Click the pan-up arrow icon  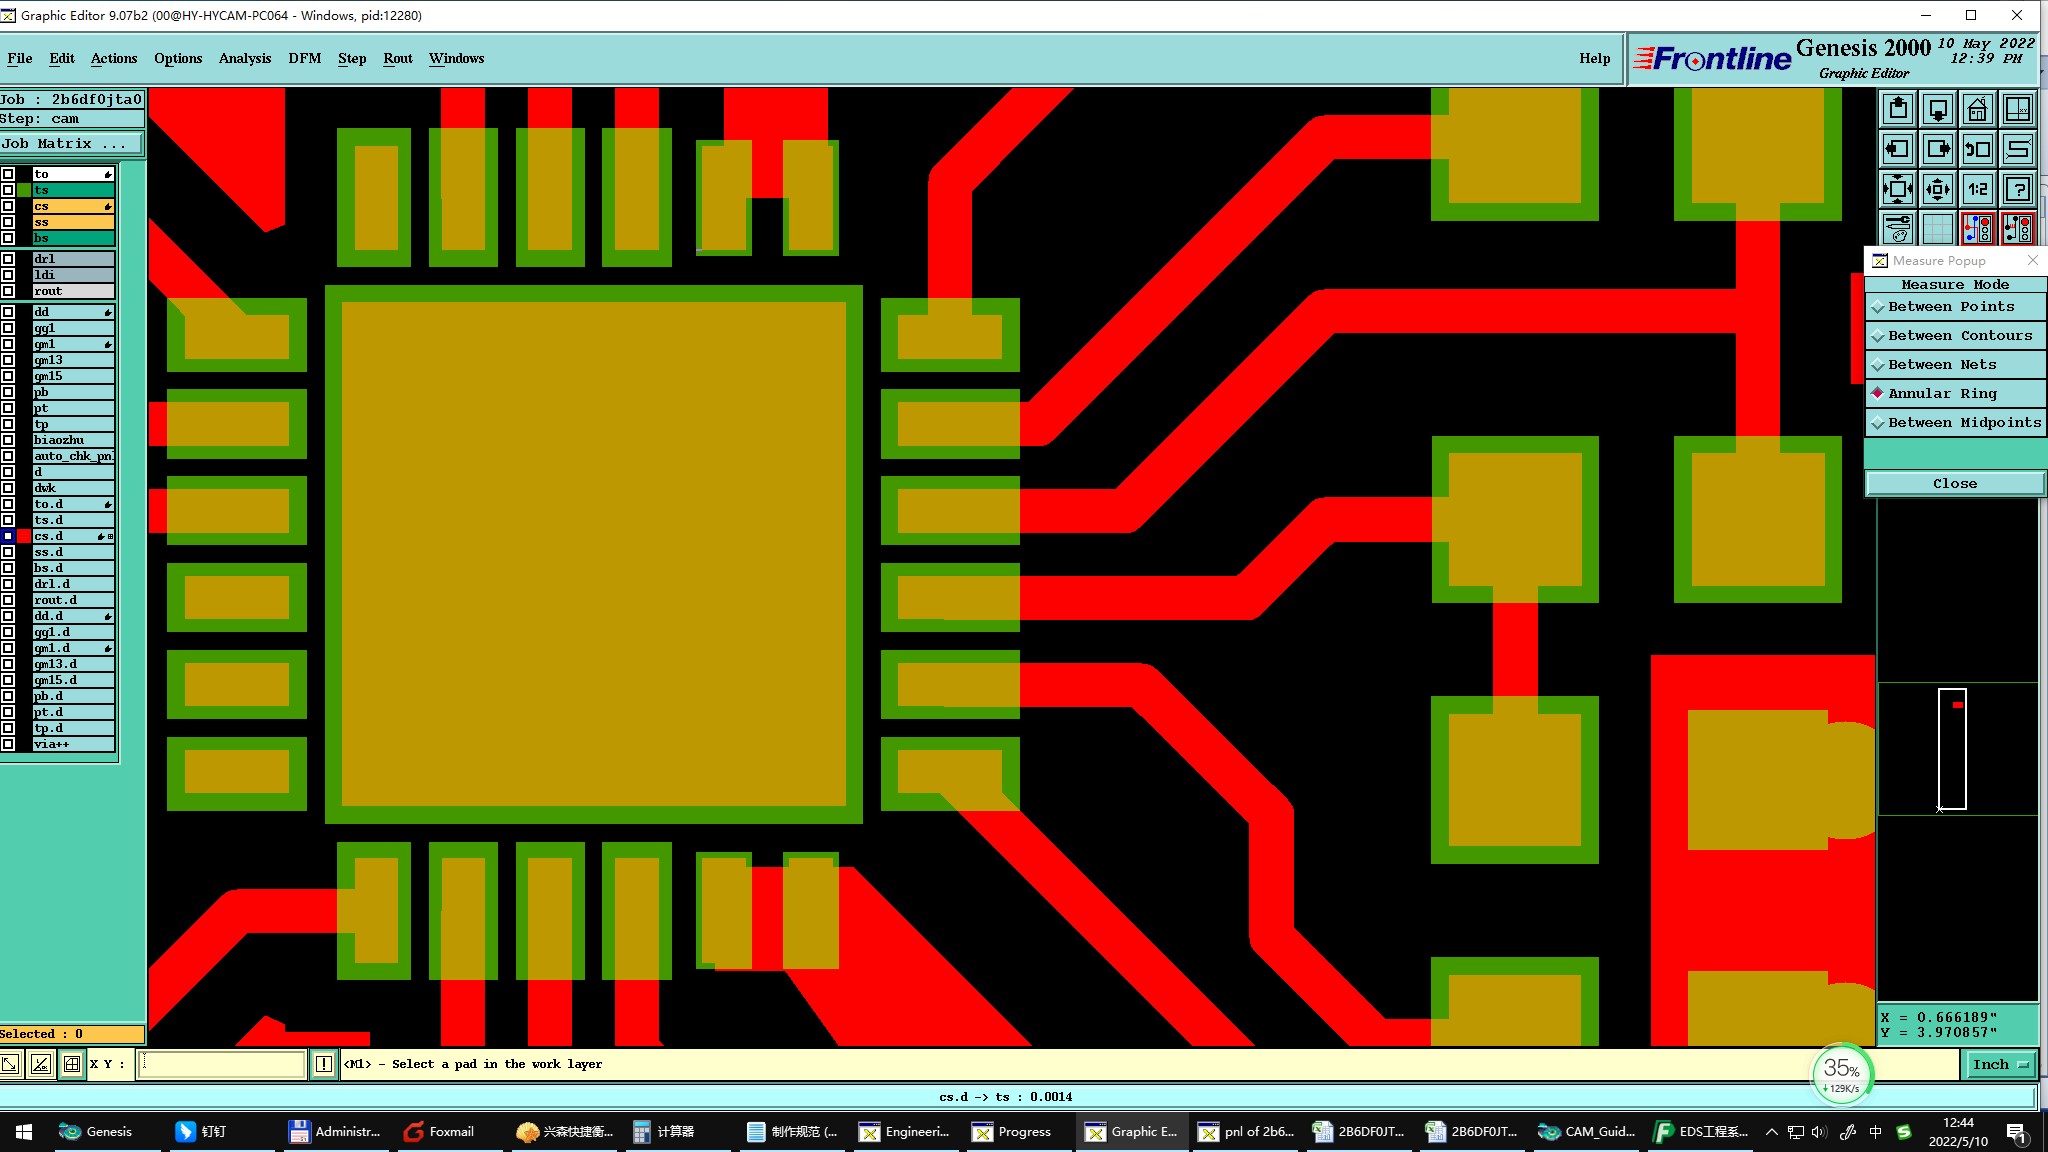coord(1897,109)
